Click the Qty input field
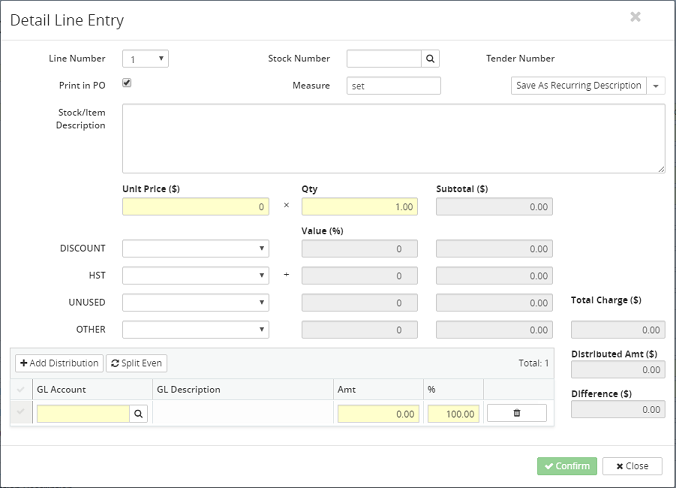Screen dimensions: 676x488 359,207
